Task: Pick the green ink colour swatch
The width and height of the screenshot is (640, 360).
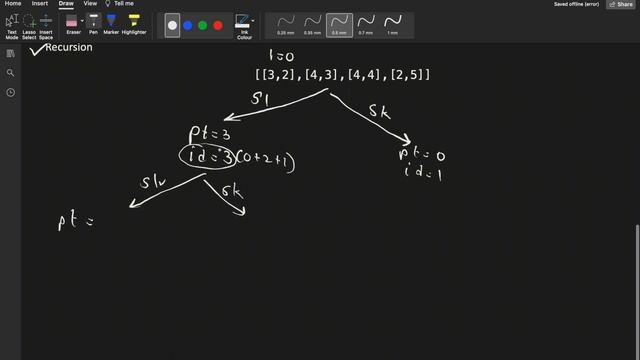Action: [203, 25]
